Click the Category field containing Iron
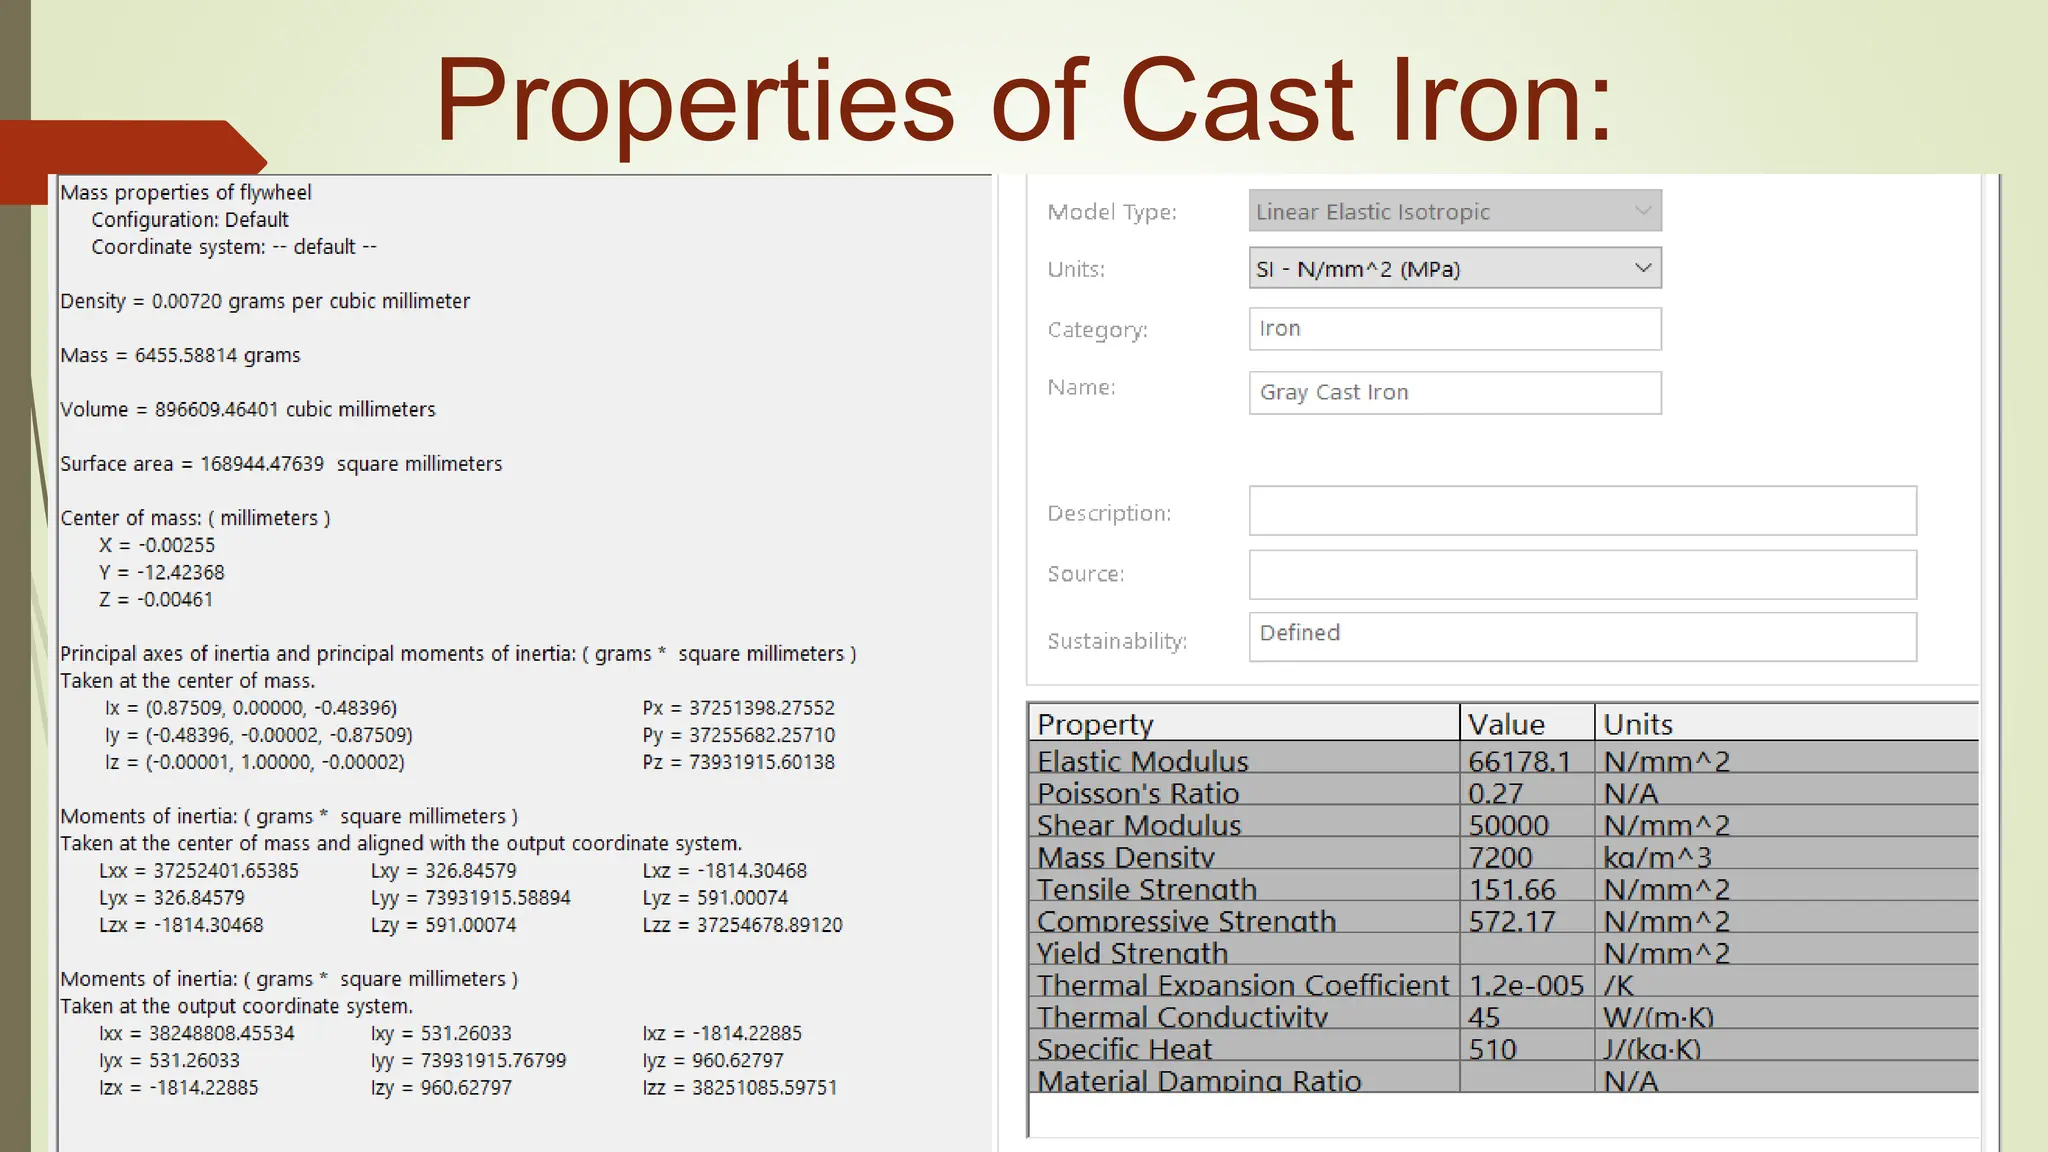The height and width of the screenshot is (1152, 2048). (x=1455, y=329)
